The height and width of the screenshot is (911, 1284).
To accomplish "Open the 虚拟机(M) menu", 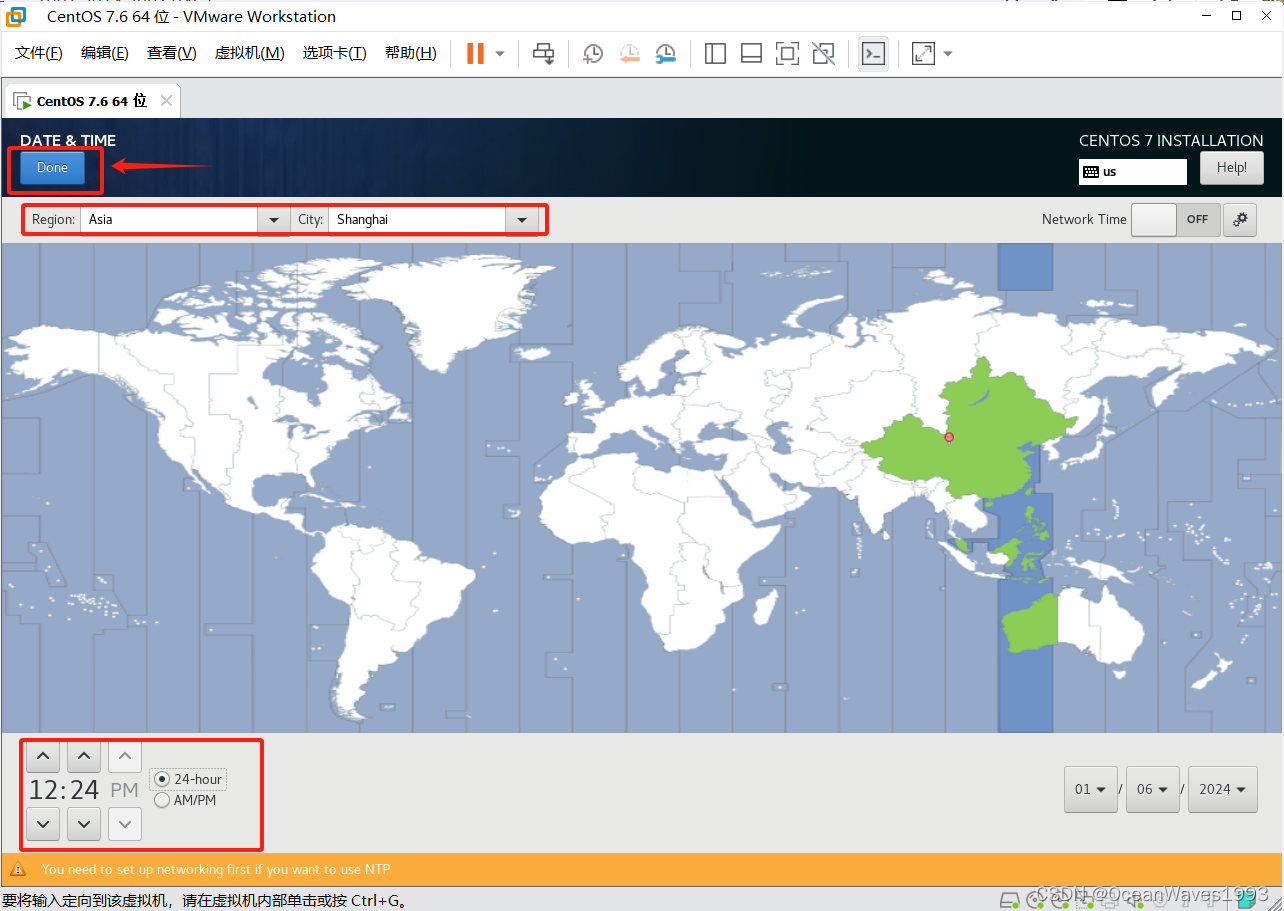I will pyautogui.click(x=249, y=53).
